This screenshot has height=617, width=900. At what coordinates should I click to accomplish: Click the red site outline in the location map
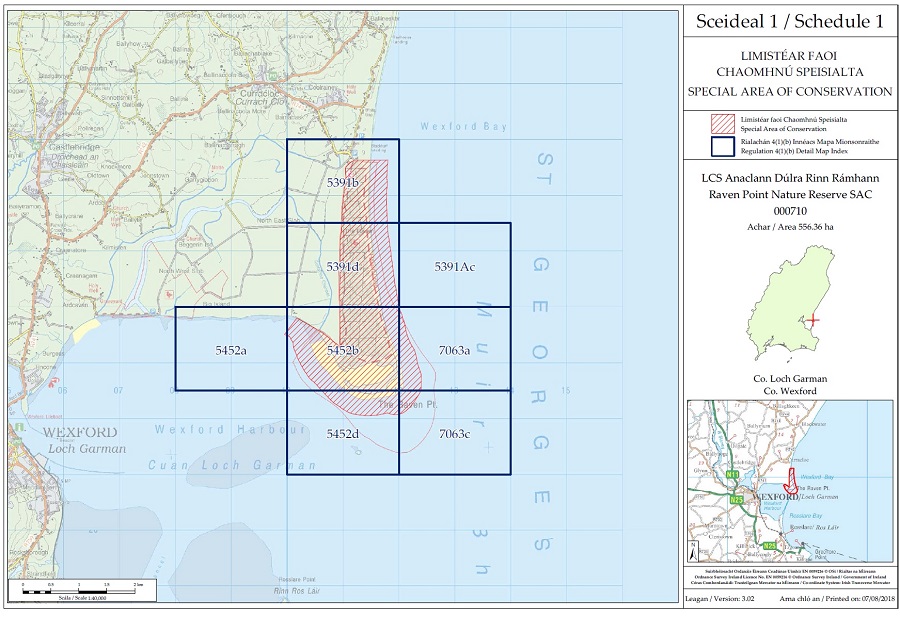click(x=791, y=482)
